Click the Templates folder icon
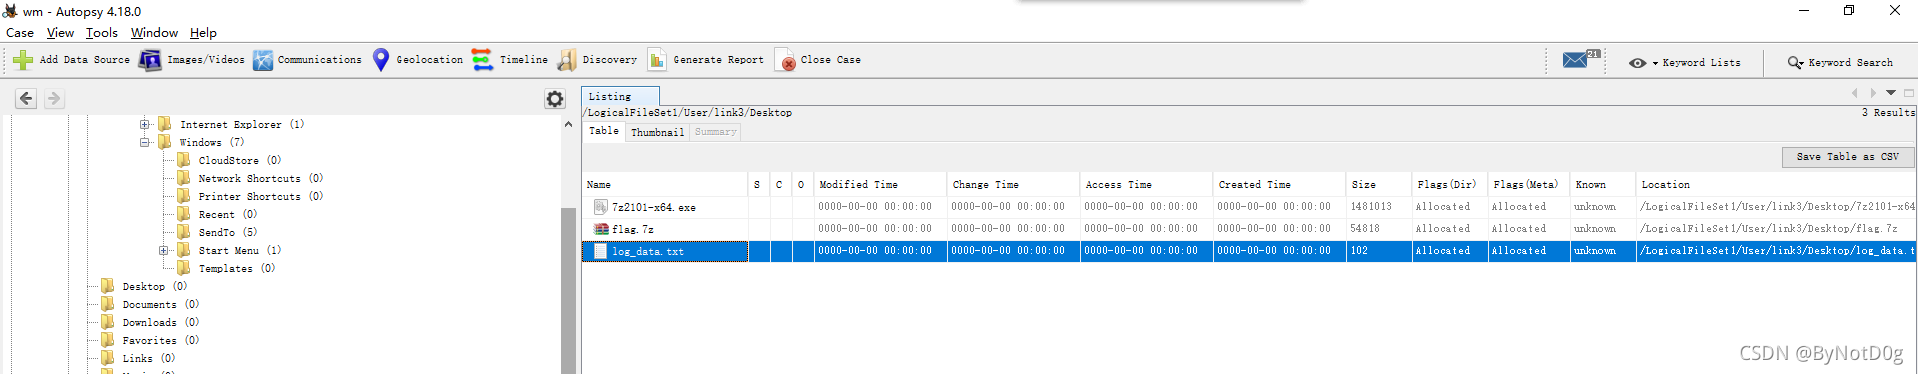The image size is (1918, 374). (184, 268)
